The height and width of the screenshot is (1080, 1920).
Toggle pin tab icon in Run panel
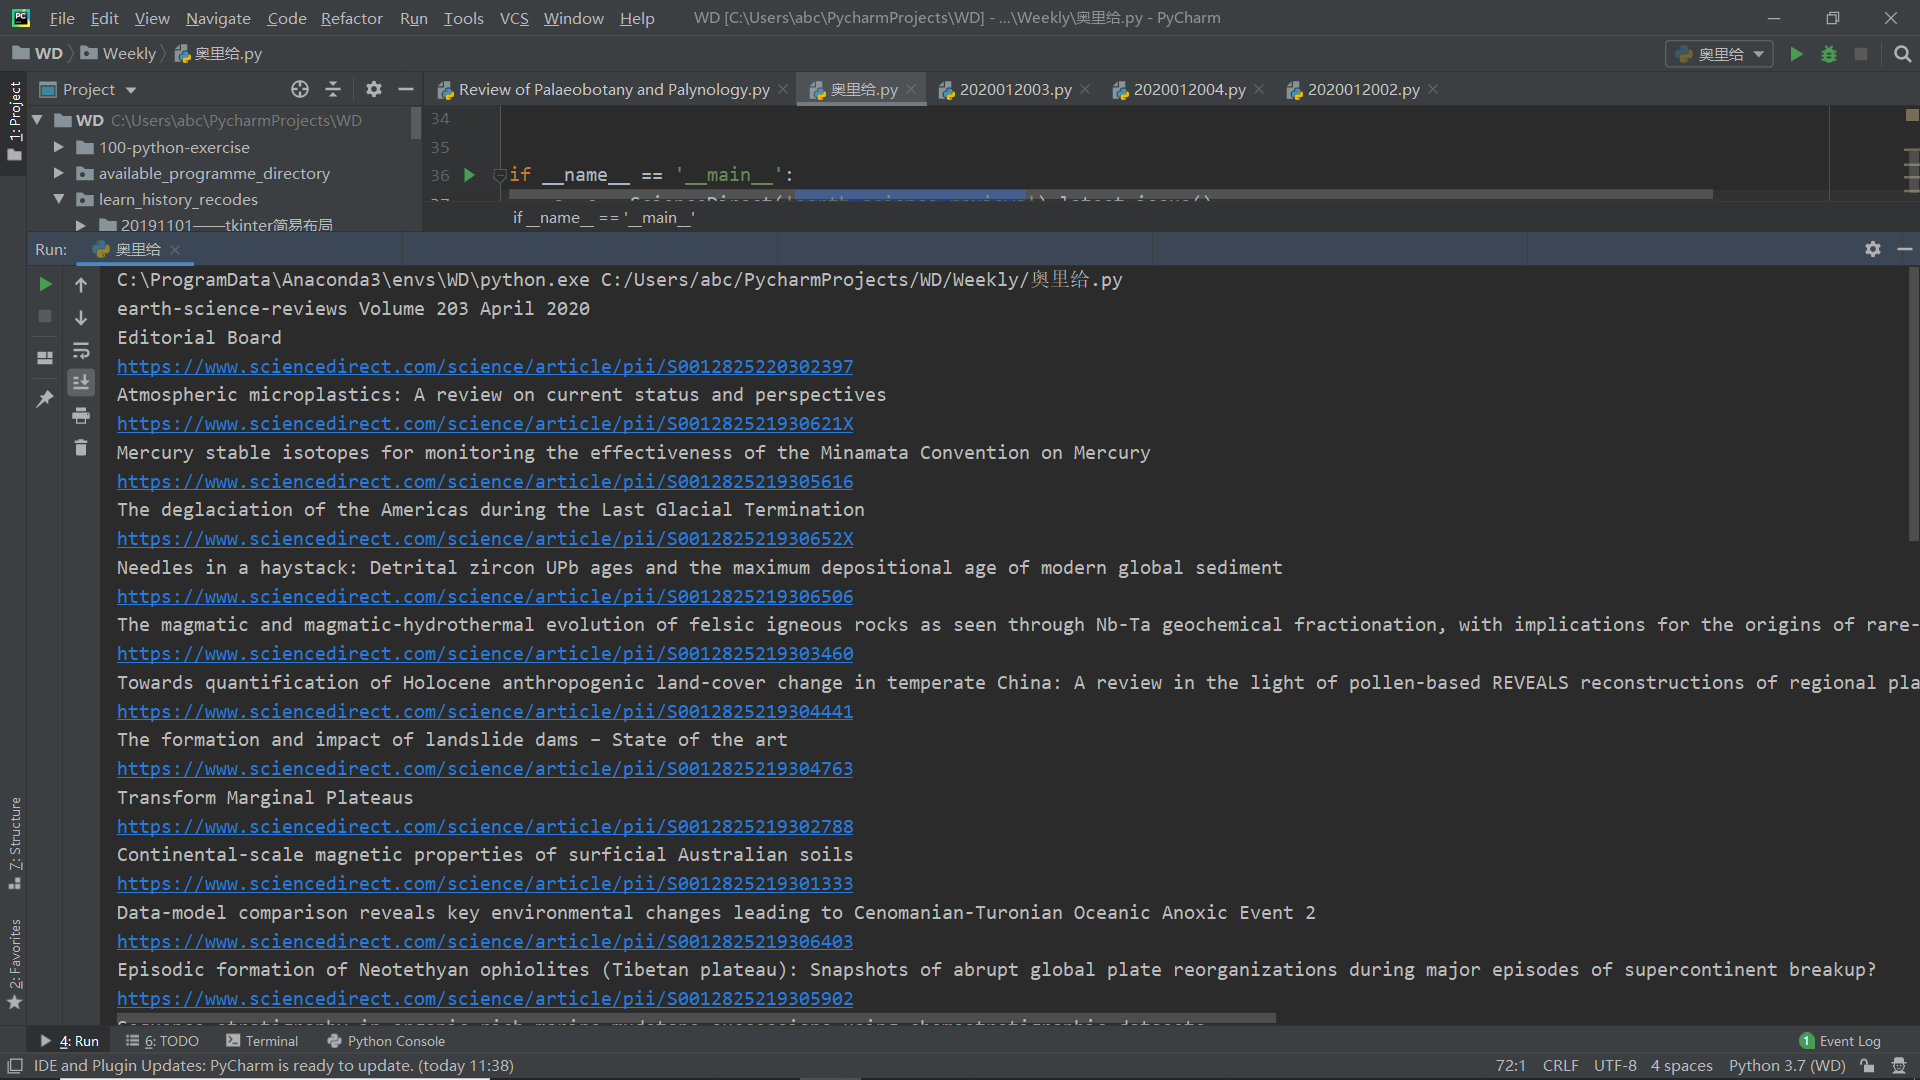point(45,399)
